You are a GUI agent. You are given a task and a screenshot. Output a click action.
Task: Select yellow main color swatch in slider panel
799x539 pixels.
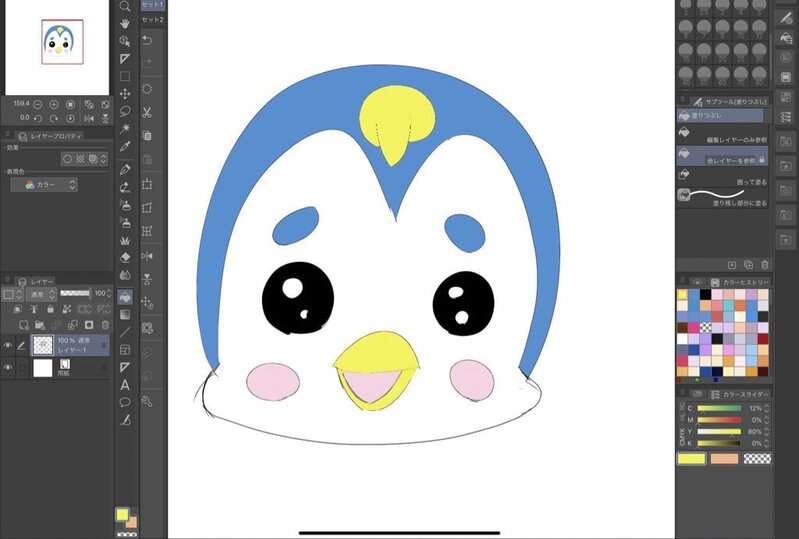pyautogui.click(x=691, y=459)
